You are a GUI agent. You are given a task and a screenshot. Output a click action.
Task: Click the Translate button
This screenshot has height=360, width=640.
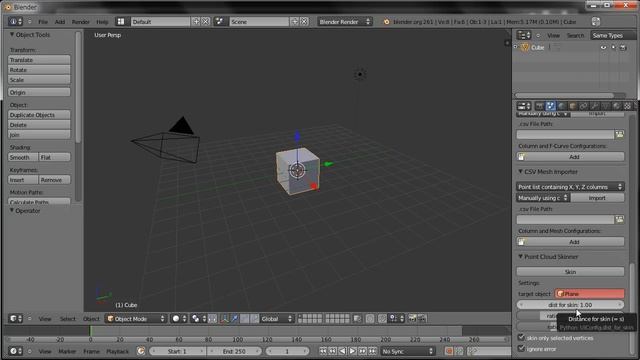39,60
